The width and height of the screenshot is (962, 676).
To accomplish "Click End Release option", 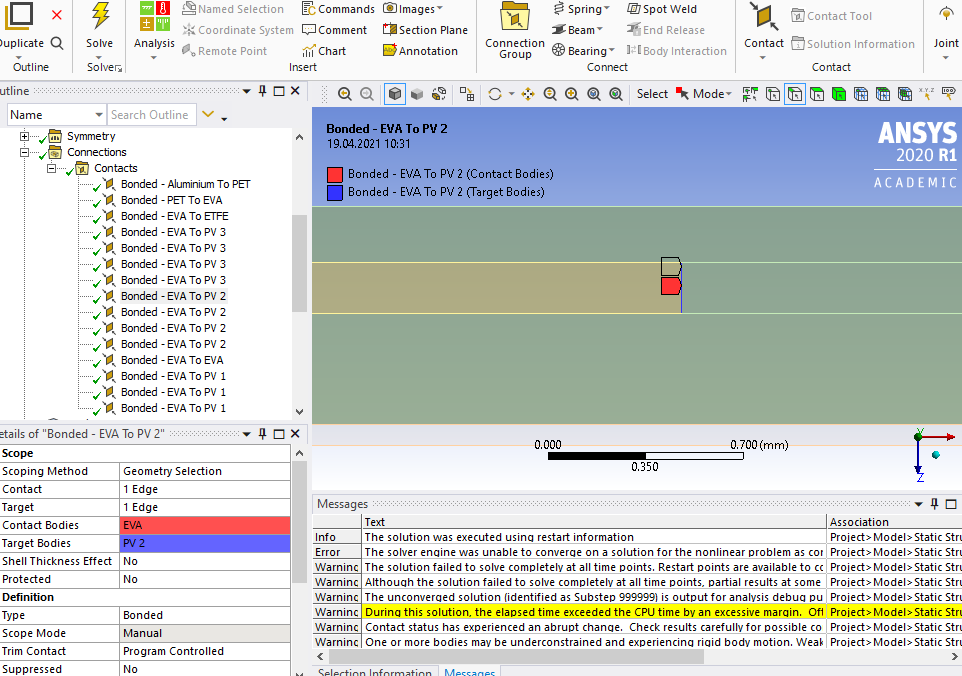I will click(666, 30).
